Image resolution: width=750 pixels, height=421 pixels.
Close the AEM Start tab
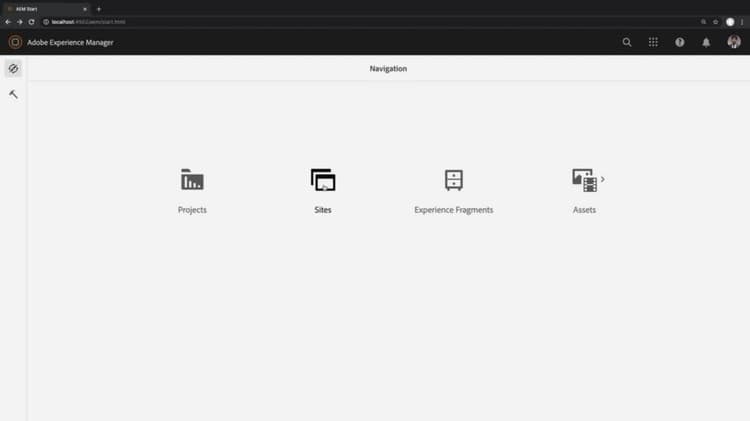pyautogui.click(x=85, y=9)
